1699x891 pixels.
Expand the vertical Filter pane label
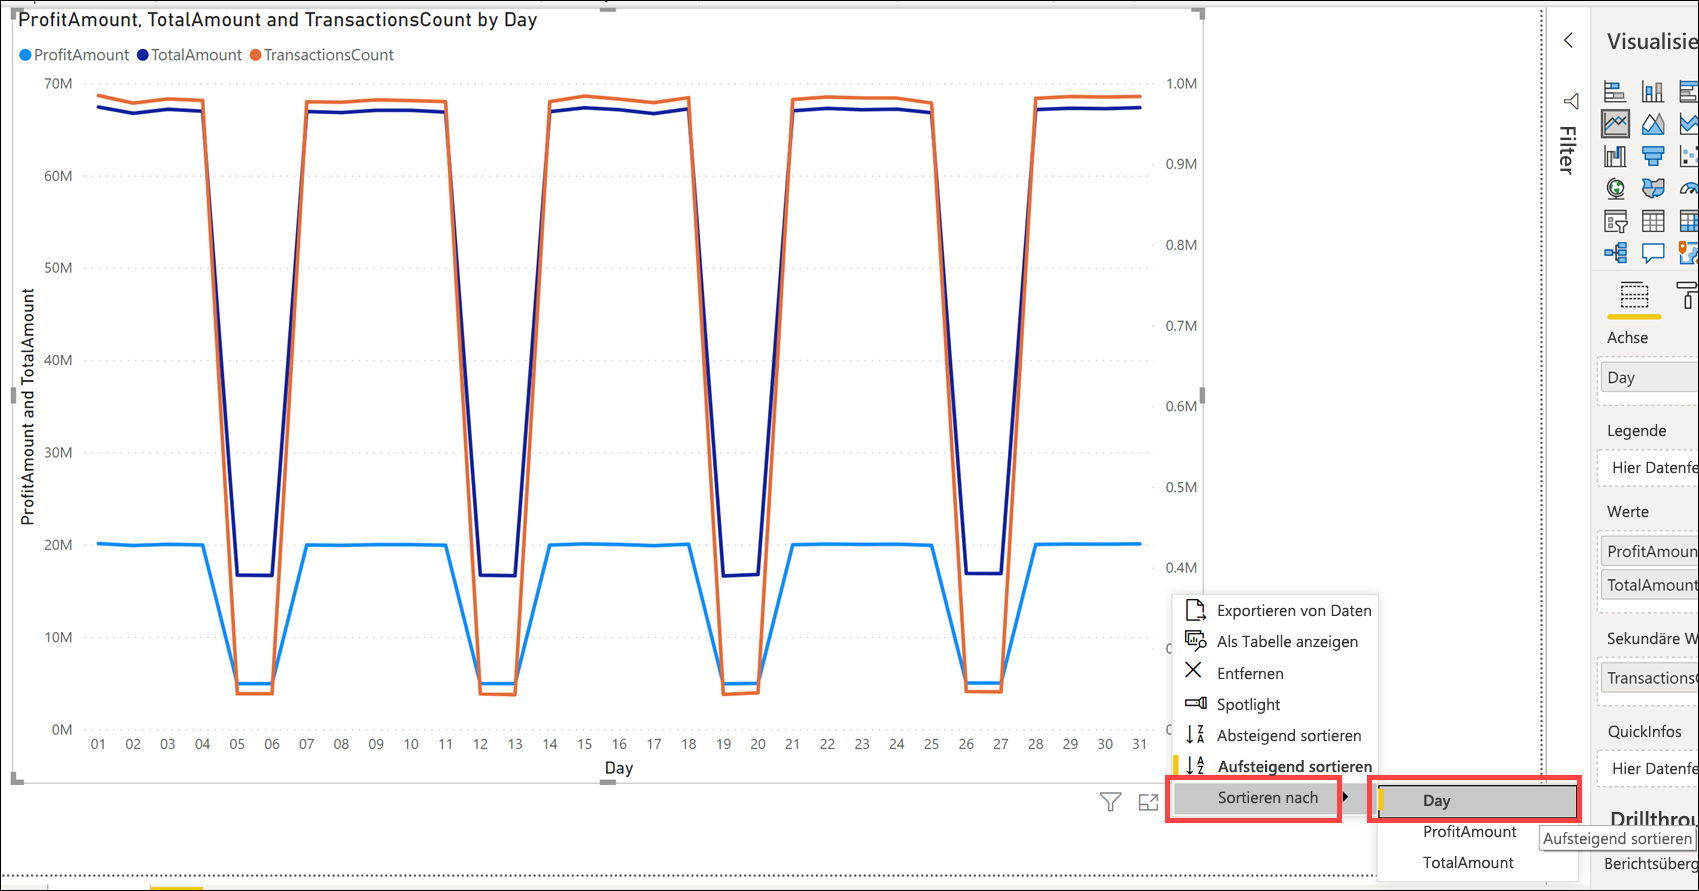[1567, 150]
